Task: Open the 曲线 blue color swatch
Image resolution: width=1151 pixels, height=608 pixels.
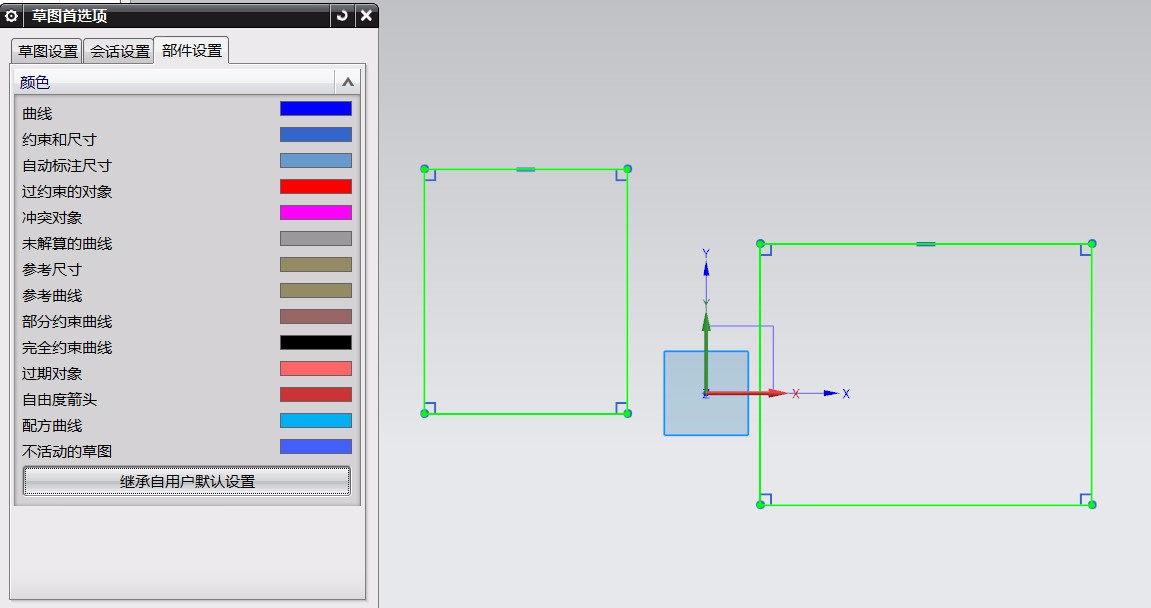Action: pos(315,109)
